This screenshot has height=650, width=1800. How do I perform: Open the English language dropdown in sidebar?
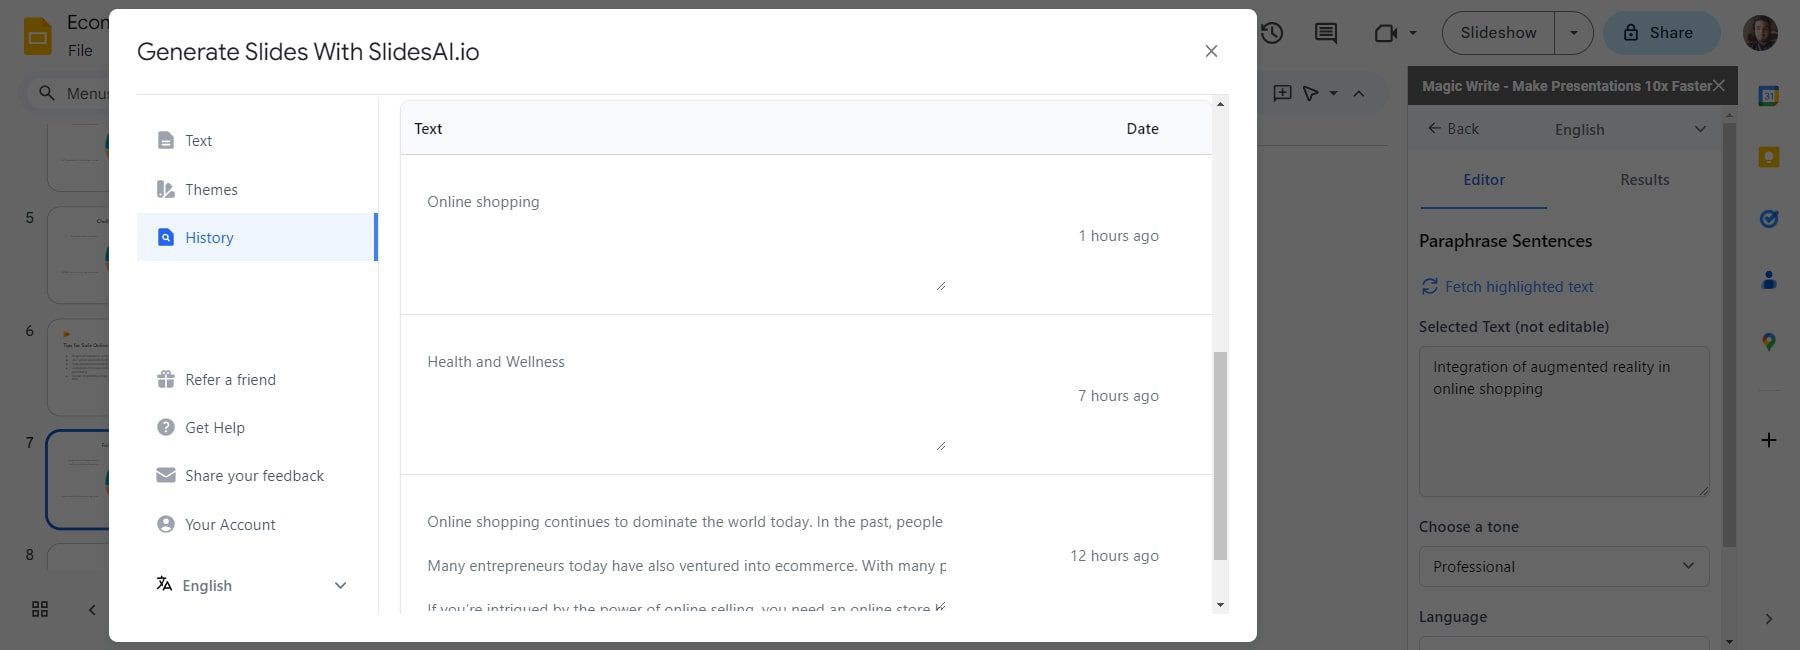click(1630, 129)
